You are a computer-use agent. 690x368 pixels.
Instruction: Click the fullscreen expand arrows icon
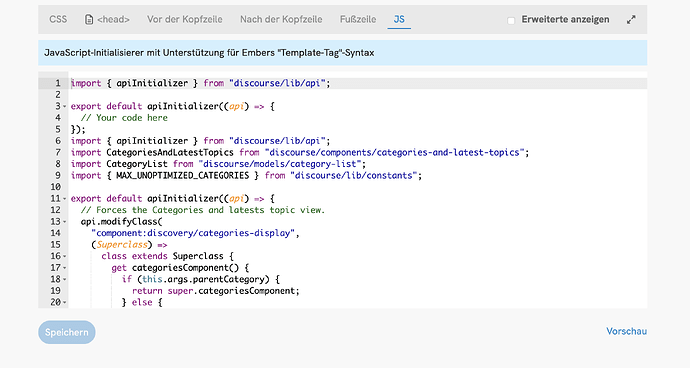click(x=631, y=20)
